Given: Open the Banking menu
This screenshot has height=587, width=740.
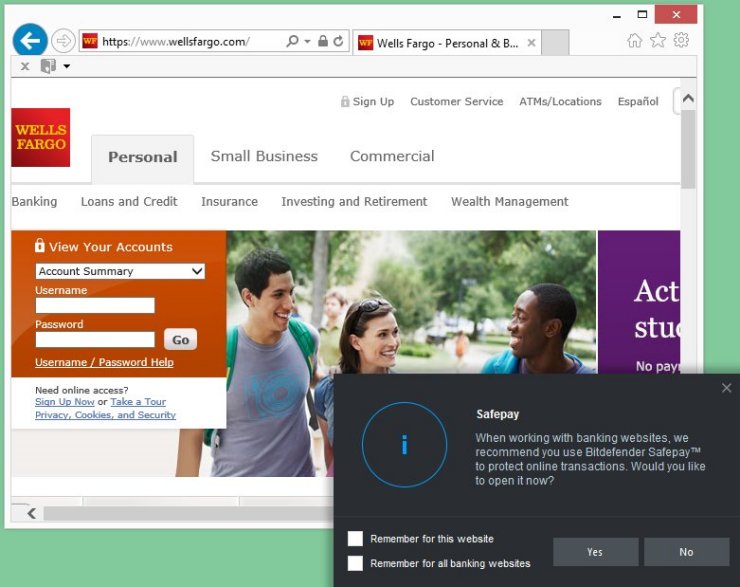Looking at the screenshot, I should click(34, 201).
